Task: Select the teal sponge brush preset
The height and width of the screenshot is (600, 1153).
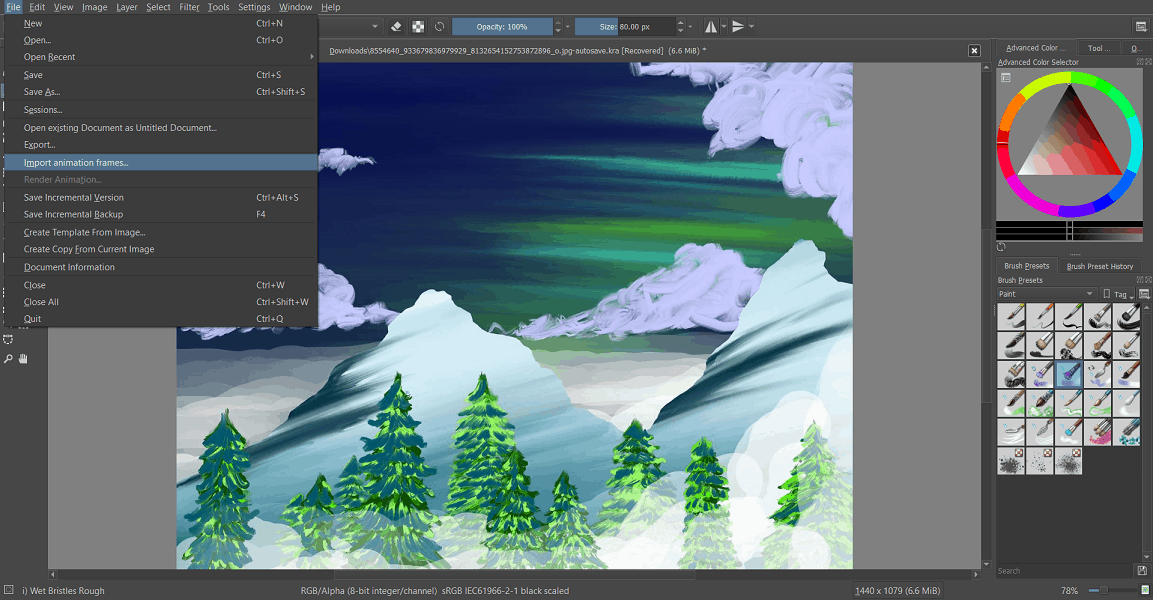Action: (x=1127, y=432)
